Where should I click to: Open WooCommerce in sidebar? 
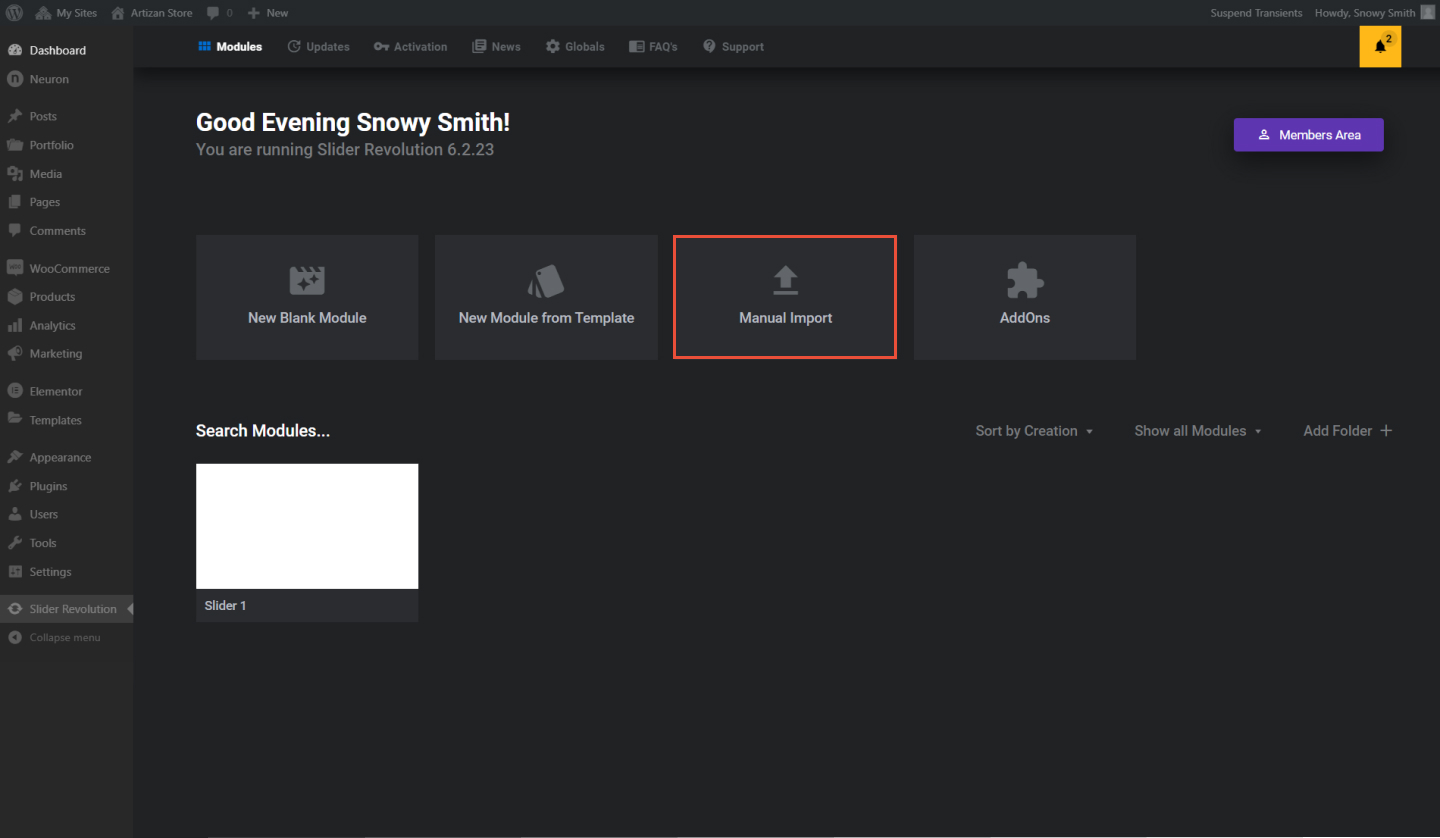tap(66, 268)
